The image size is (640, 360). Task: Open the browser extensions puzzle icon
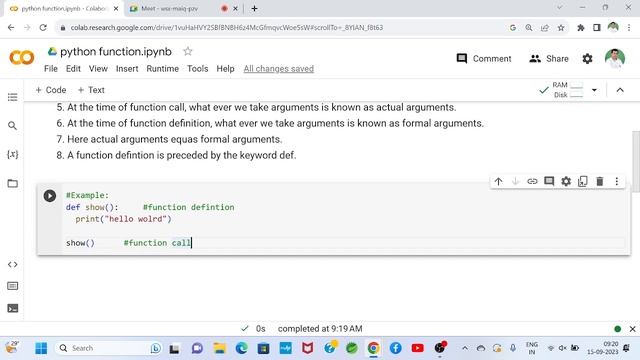click(581, 28)
